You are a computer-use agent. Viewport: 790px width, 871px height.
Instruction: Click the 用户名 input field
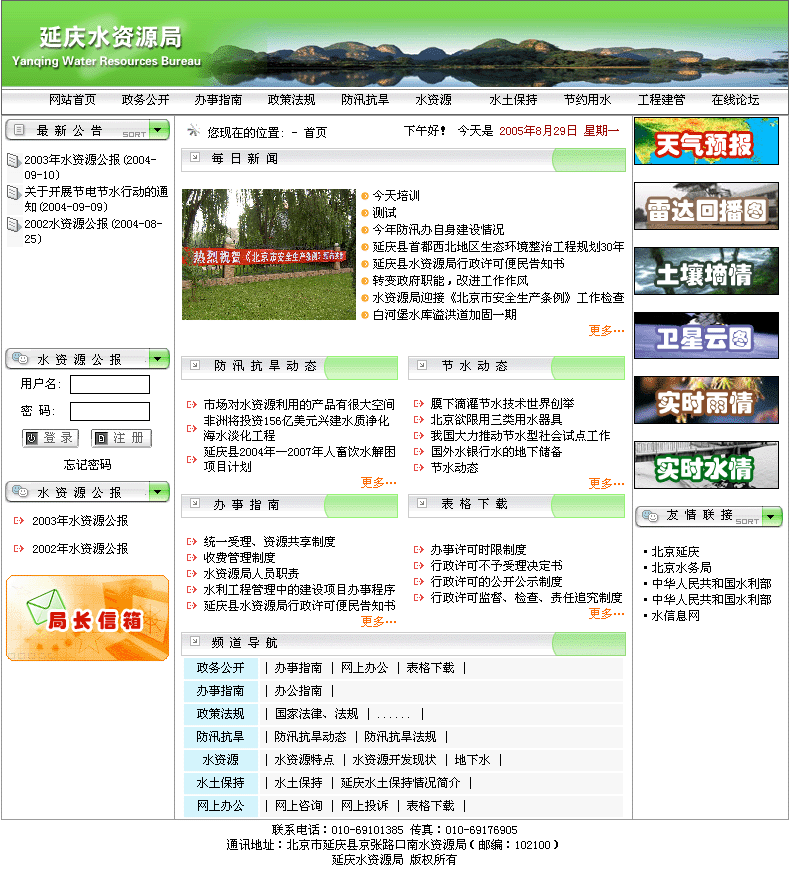pos(110,384)
